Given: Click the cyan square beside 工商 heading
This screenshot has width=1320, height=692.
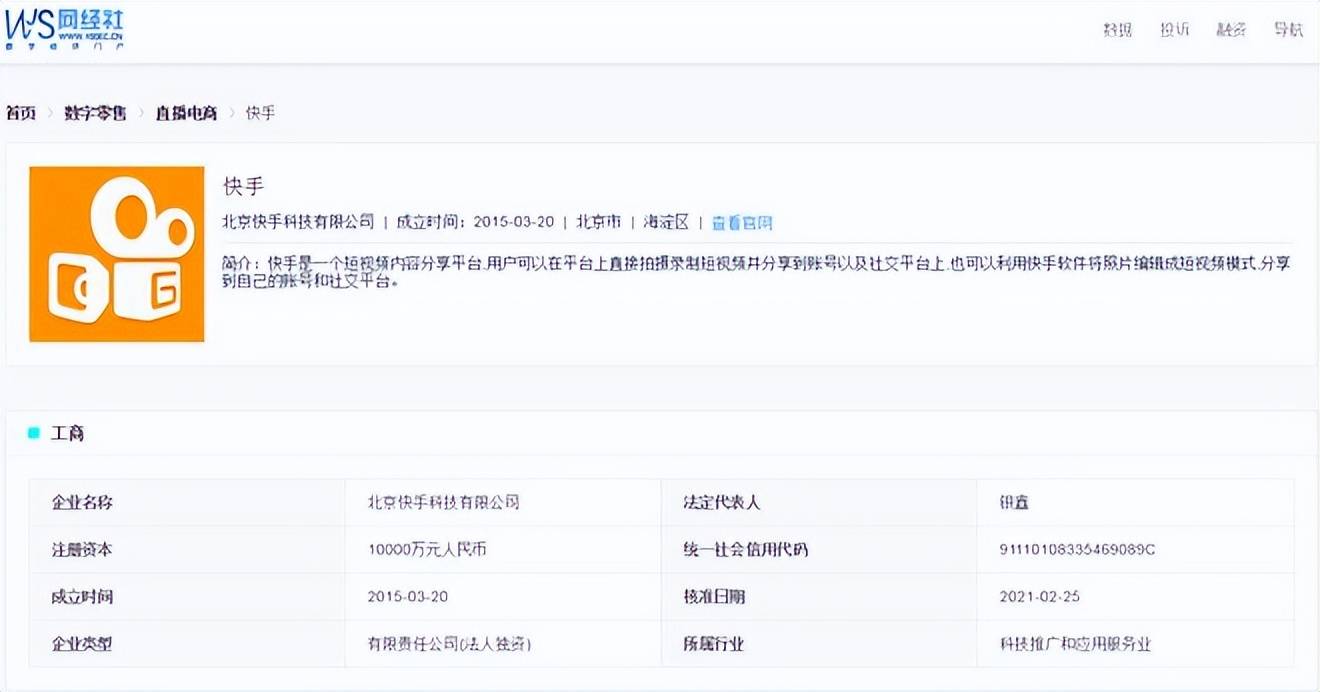Looking at the screenshot, I should click(34, 433).
